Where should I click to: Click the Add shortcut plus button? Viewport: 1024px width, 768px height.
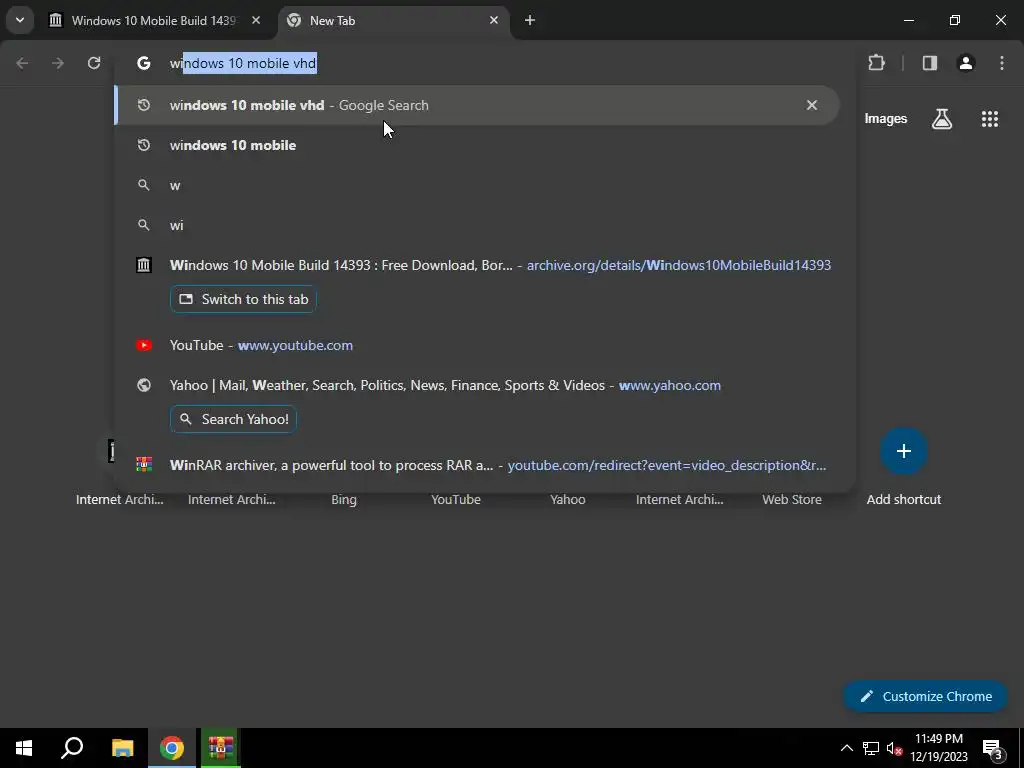click(x=904, y=451)
